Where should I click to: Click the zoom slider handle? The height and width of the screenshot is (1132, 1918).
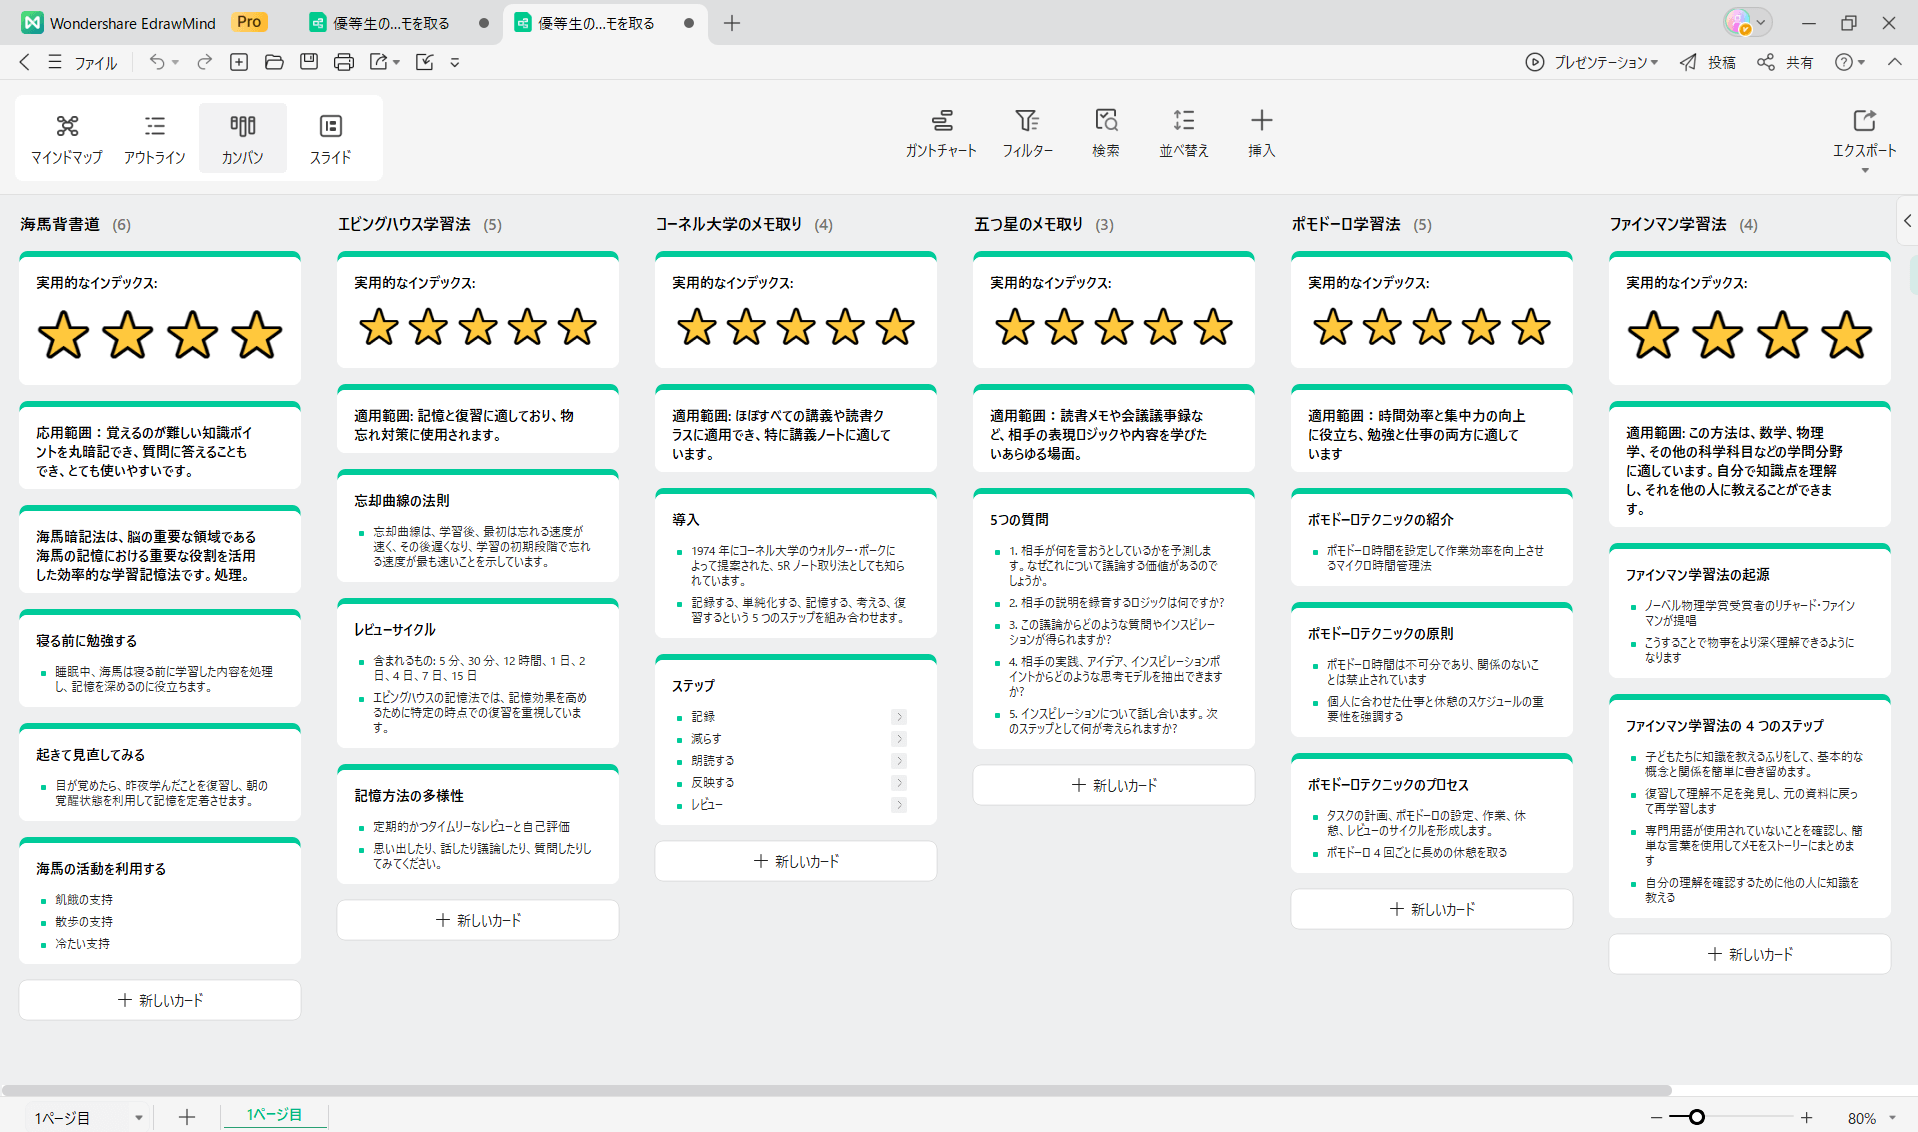[1696, 1117]
